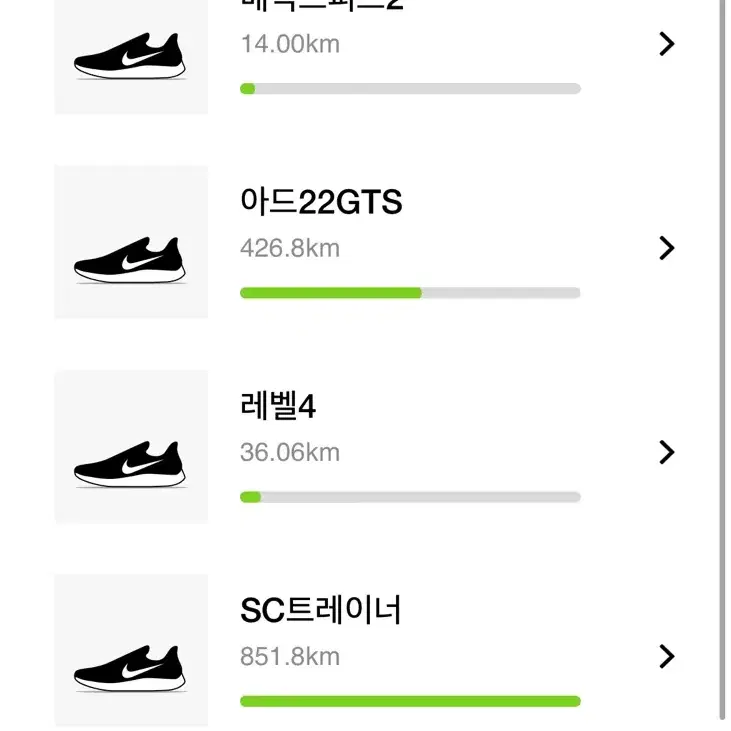Click the vertical scrollbar on right edge
731x731 pixels.
coord(722,361)
